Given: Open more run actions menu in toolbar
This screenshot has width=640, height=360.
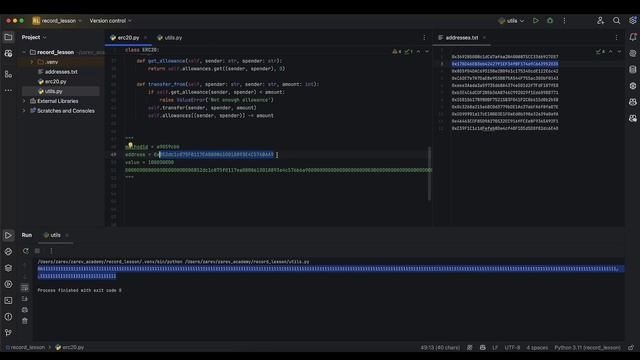Looking at the screenshot, I should coord(564,20).
